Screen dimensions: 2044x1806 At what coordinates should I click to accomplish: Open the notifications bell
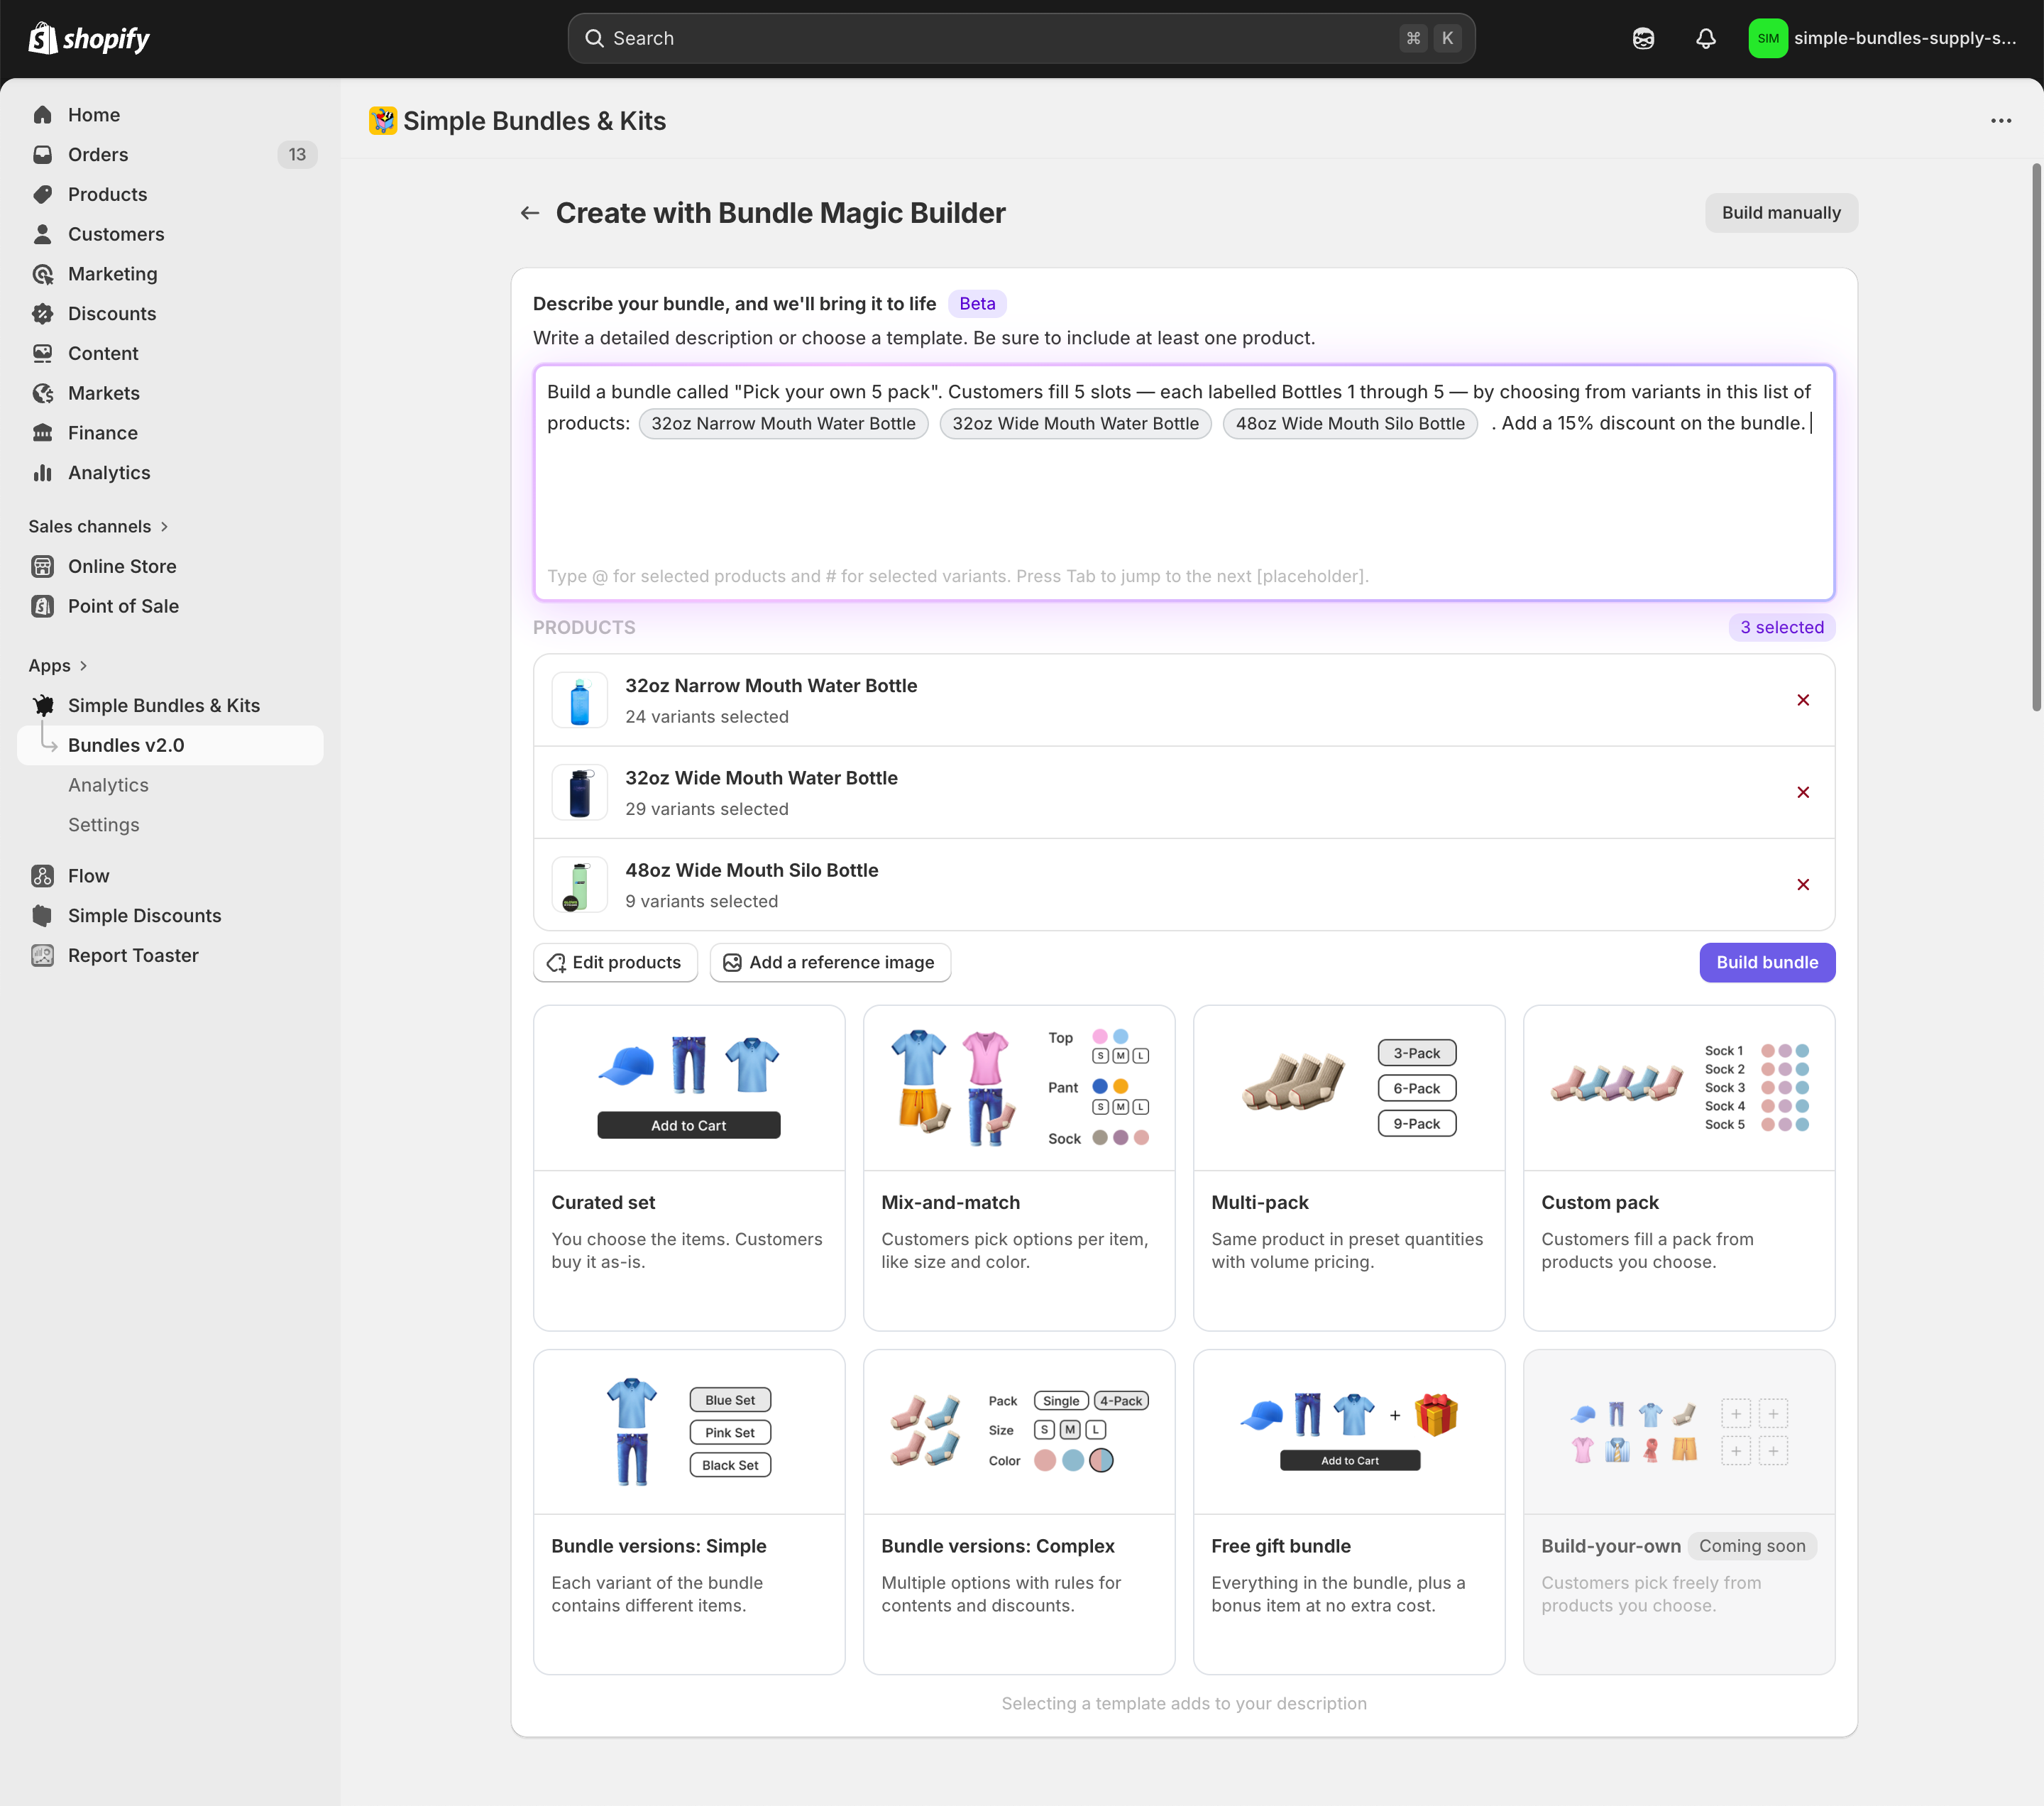(x=1705, y=38)
